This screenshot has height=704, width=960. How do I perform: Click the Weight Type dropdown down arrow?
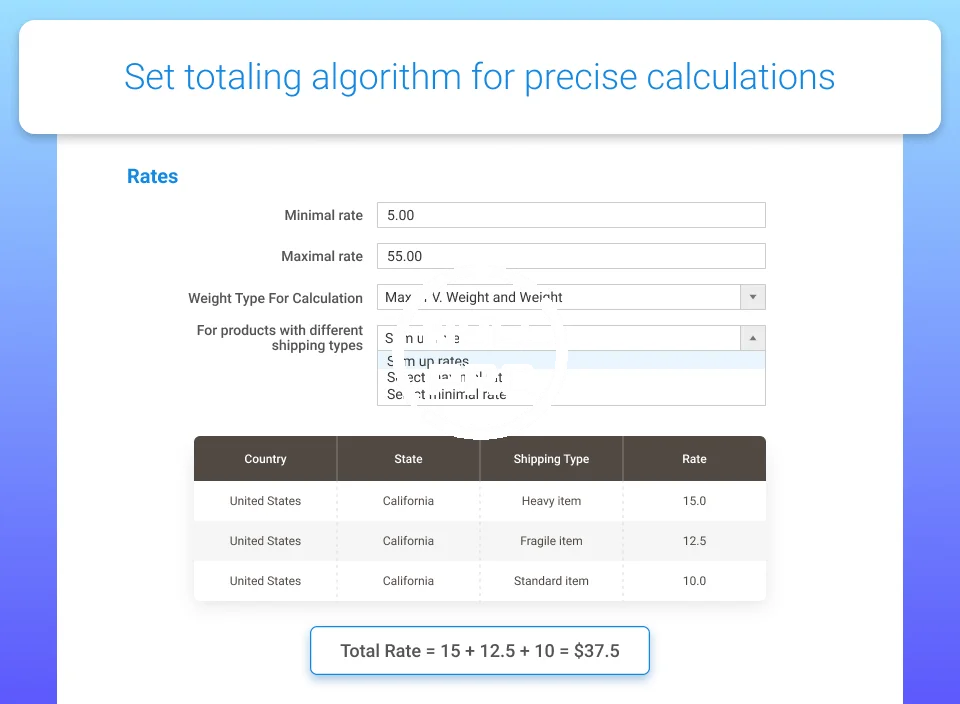coord(753,297)
